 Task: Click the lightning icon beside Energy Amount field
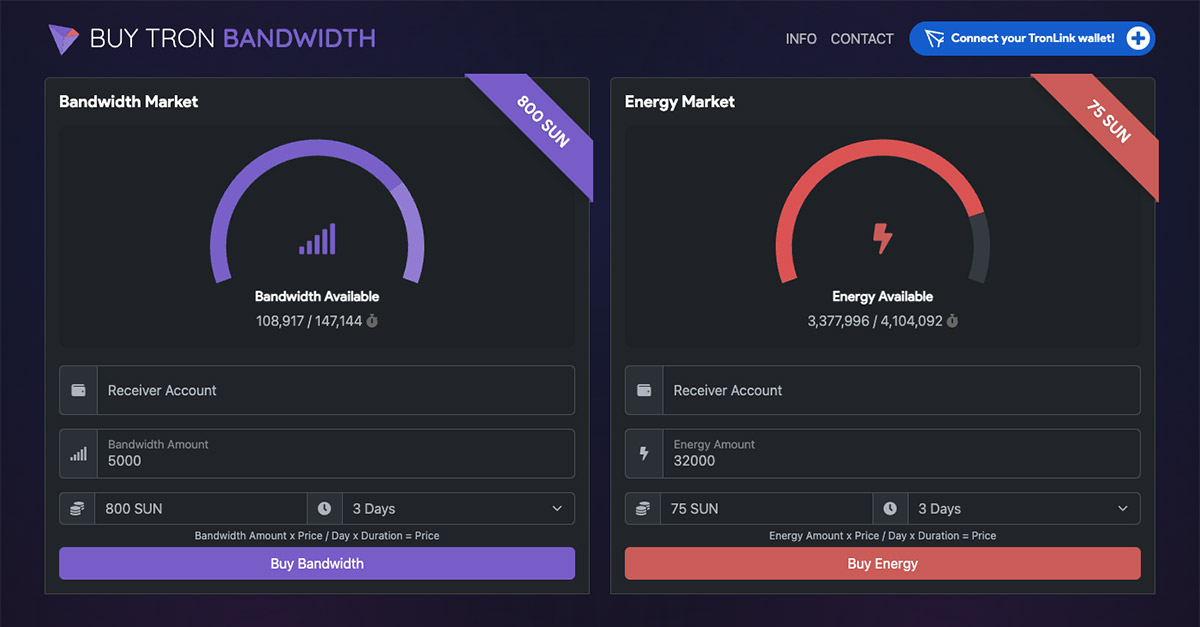[643, 453]
